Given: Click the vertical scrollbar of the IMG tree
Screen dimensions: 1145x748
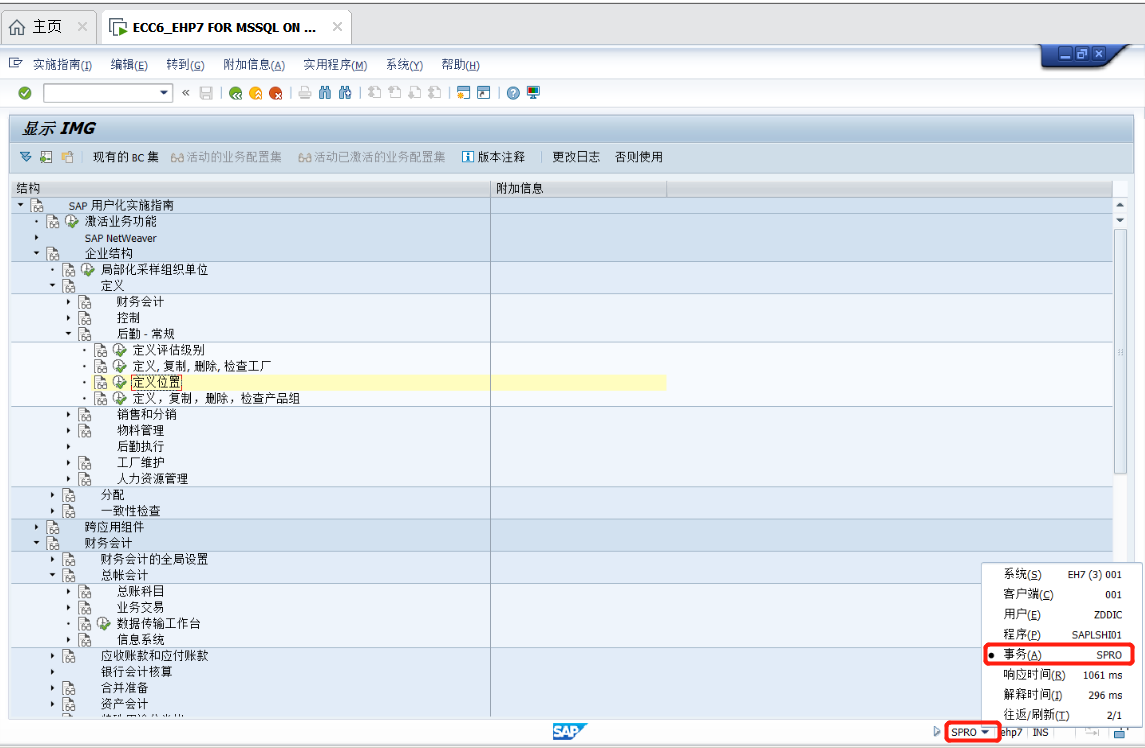Looking at the screenshot, I should click(x=1120, y=351).
